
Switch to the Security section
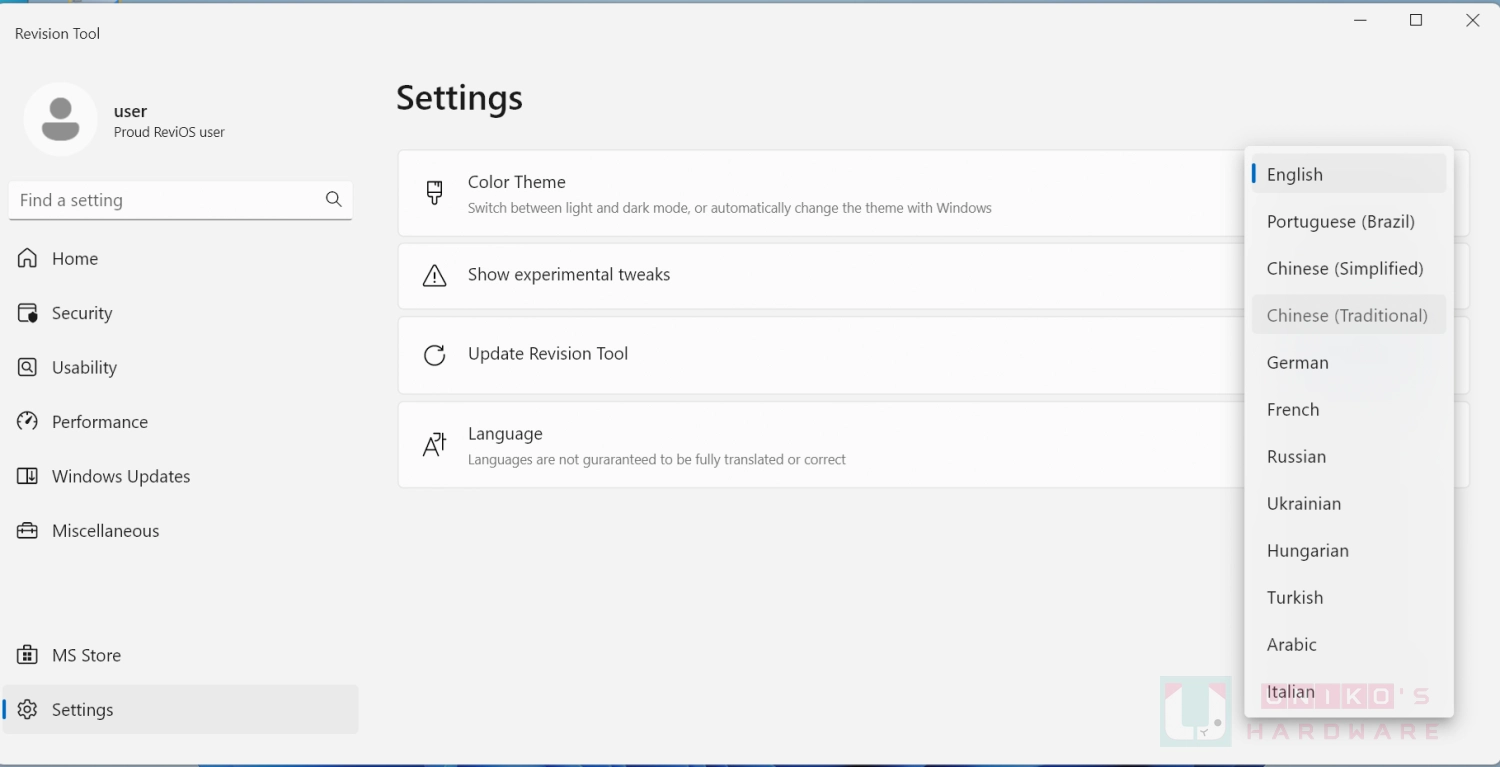82,312
